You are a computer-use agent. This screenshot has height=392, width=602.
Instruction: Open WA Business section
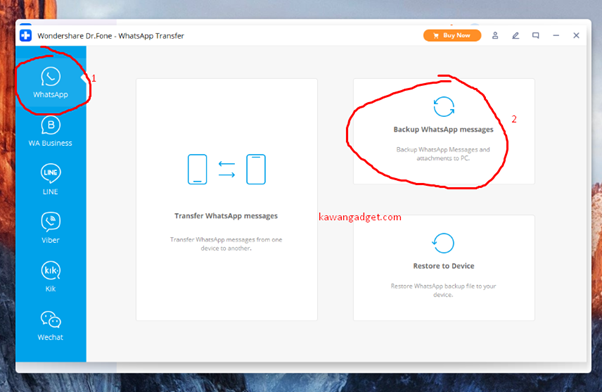[x=50, y=131]
